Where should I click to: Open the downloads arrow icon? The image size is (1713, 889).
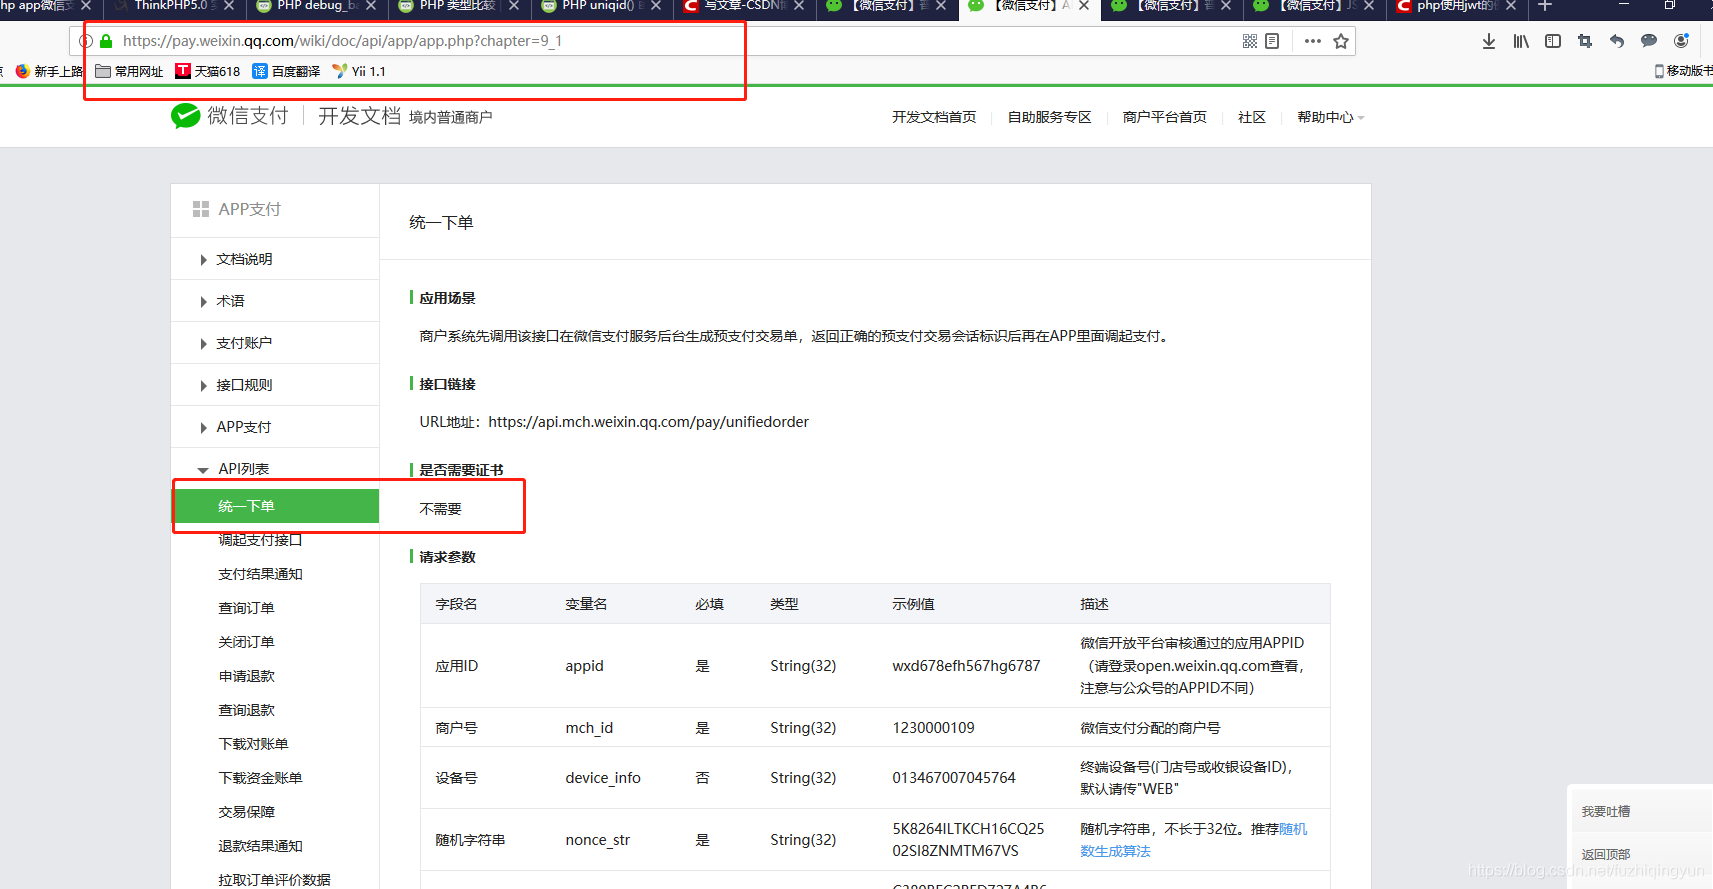point(1489,41)
